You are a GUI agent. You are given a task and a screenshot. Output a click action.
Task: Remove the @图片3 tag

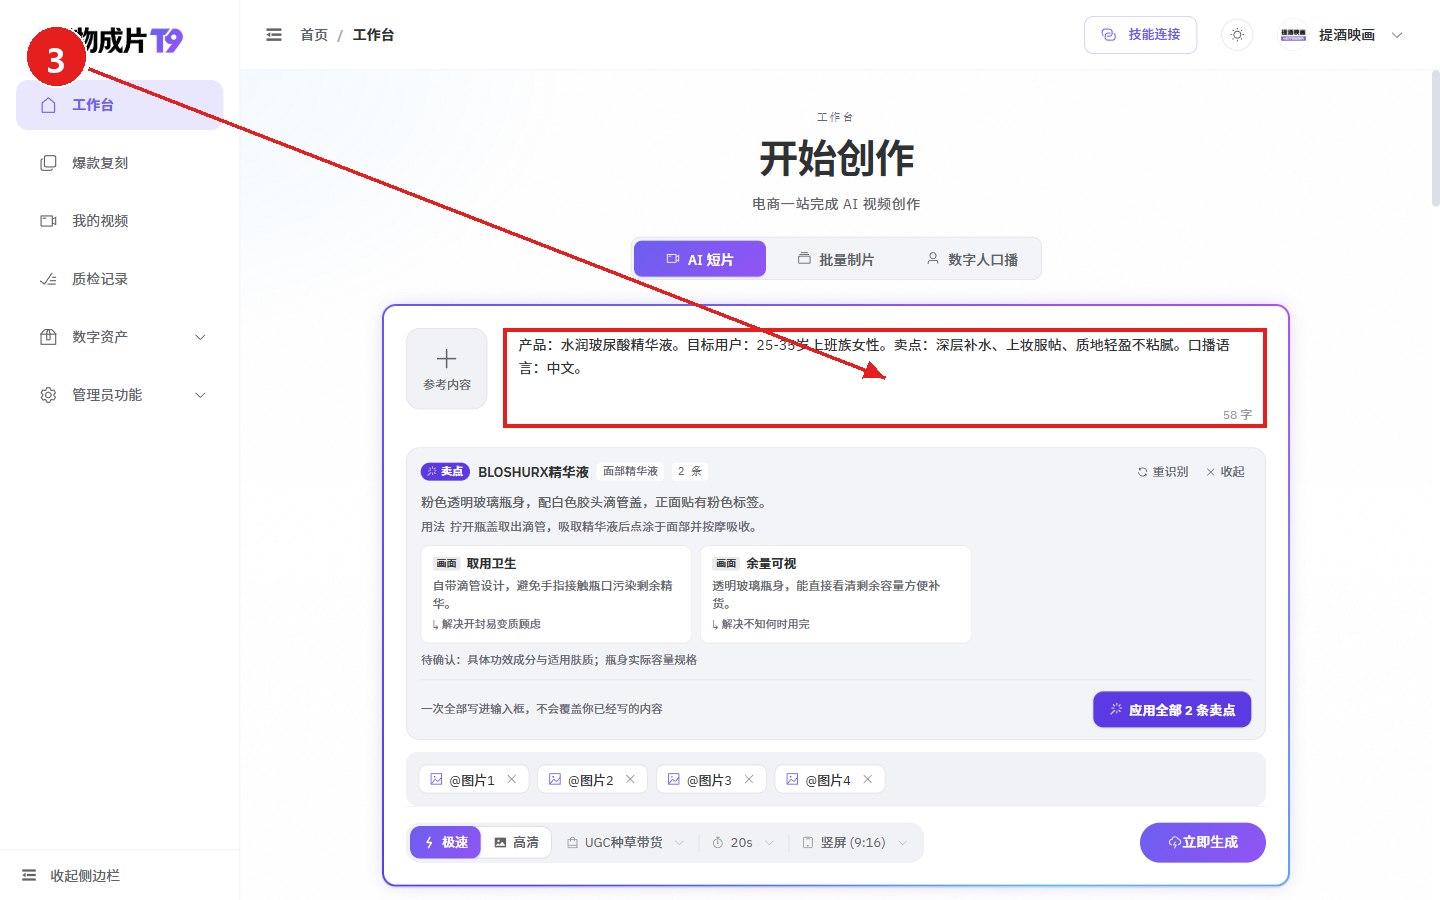(x=749, y=779)
